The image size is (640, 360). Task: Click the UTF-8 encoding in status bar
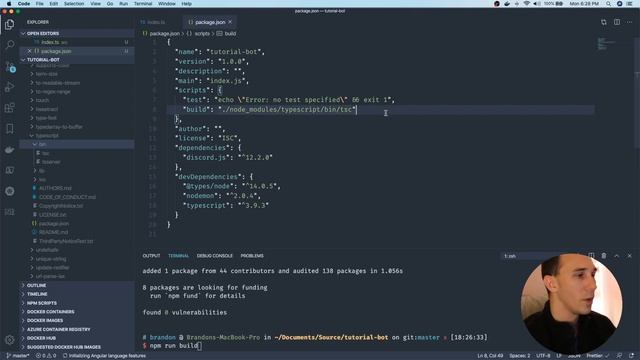point(543,356)
